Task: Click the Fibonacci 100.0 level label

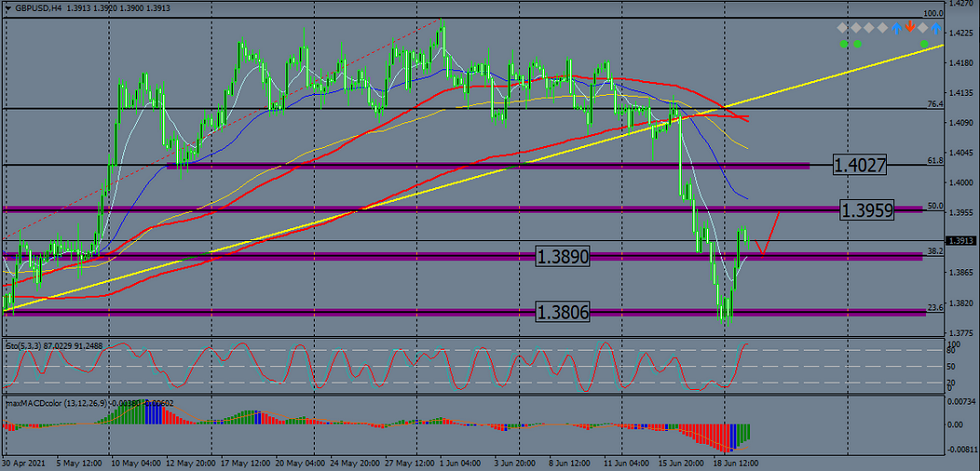Action: click(x=933, y=14)
